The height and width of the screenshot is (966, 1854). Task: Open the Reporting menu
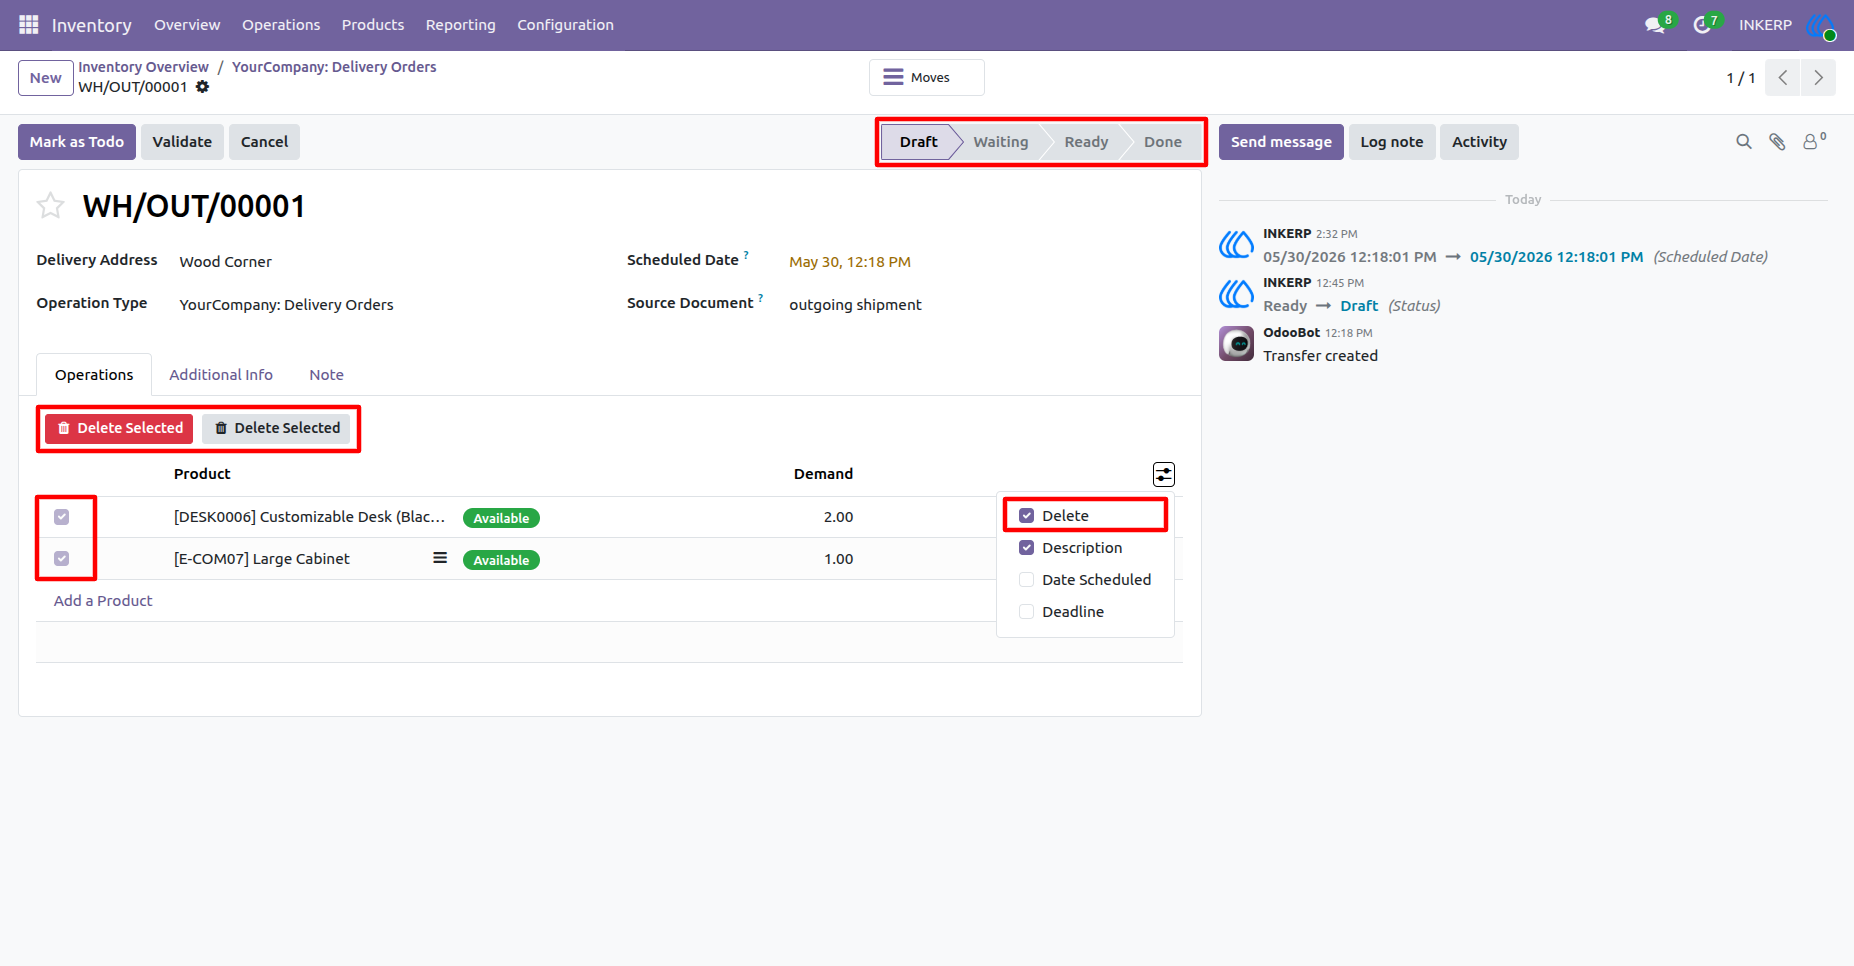click(x=461, y=25)
